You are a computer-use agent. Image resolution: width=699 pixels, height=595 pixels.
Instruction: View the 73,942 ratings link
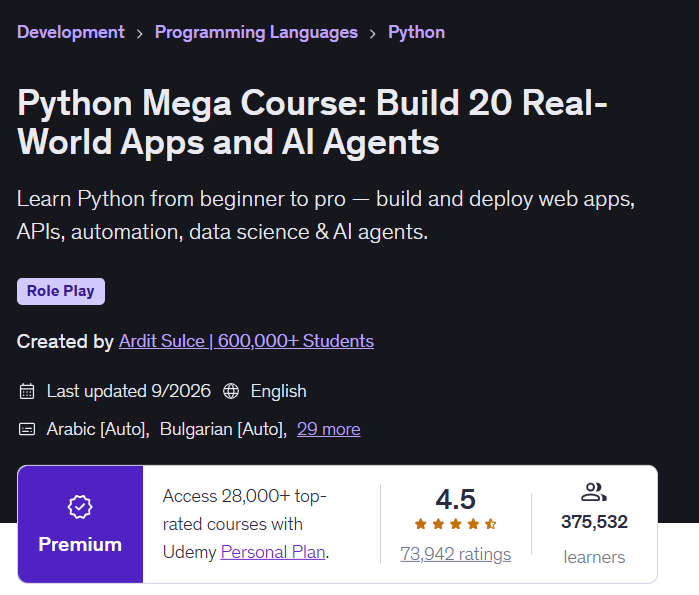(x=456, y=554)
